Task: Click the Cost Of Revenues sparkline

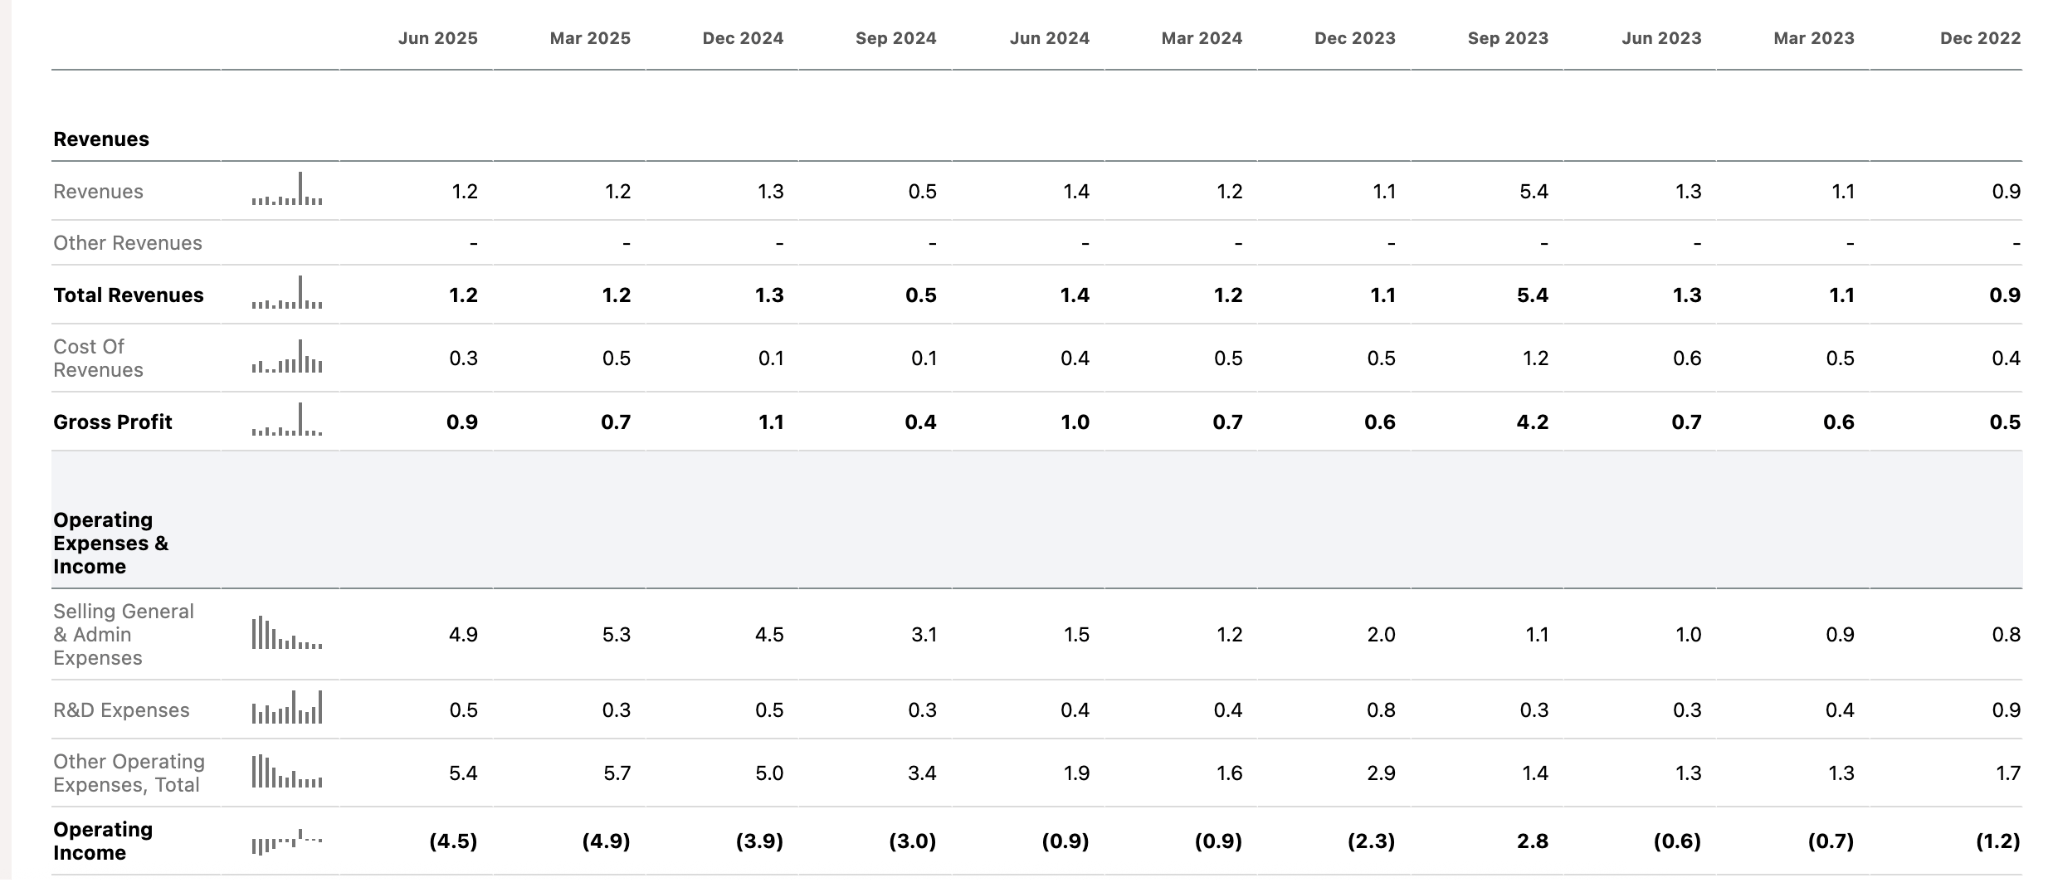Action: tap(287, 358)
